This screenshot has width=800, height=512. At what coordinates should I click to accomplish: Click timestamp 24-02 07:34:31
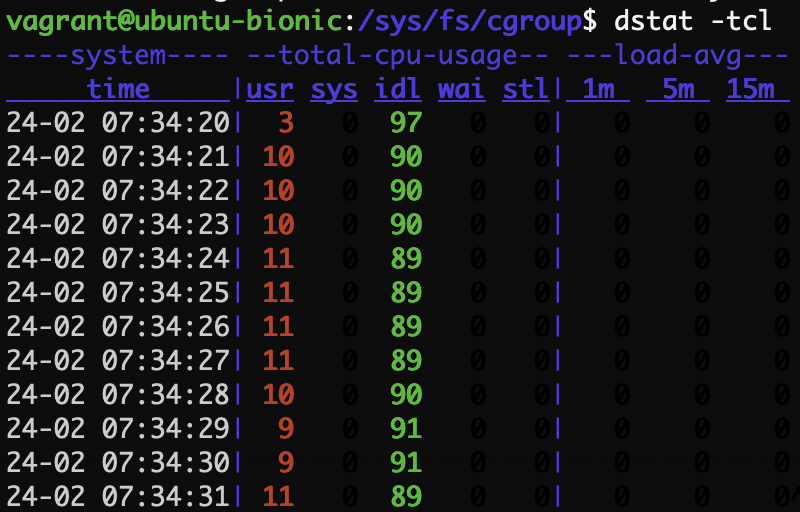pos(118,496)
